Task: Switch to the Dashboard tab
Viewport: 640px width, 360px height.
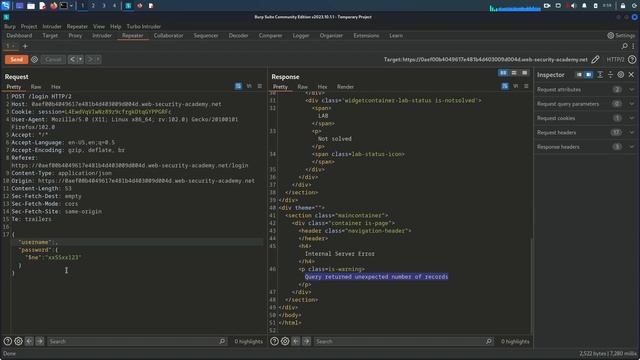Action: [x=19, y=36]
